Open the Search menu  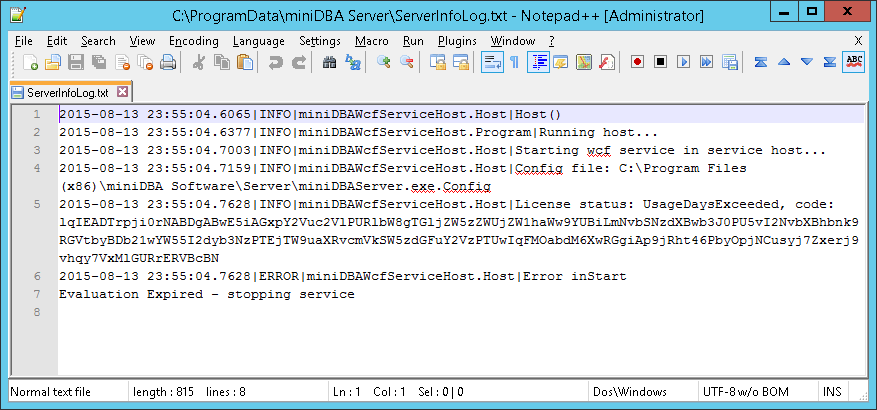coord(98,41)
